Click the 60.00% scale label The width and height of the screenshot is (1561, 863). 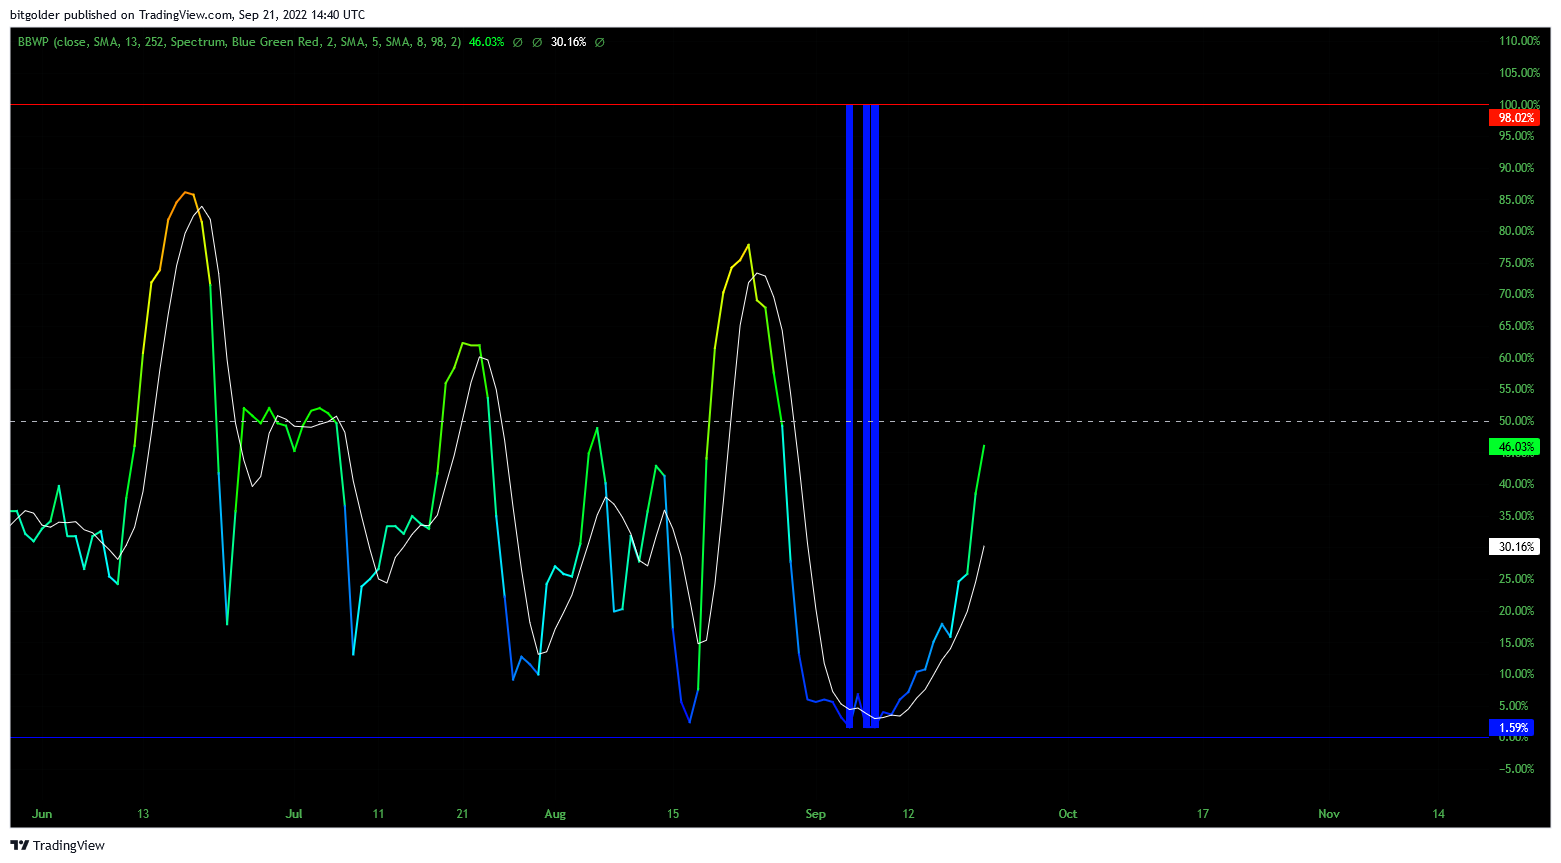point(1516,358)
